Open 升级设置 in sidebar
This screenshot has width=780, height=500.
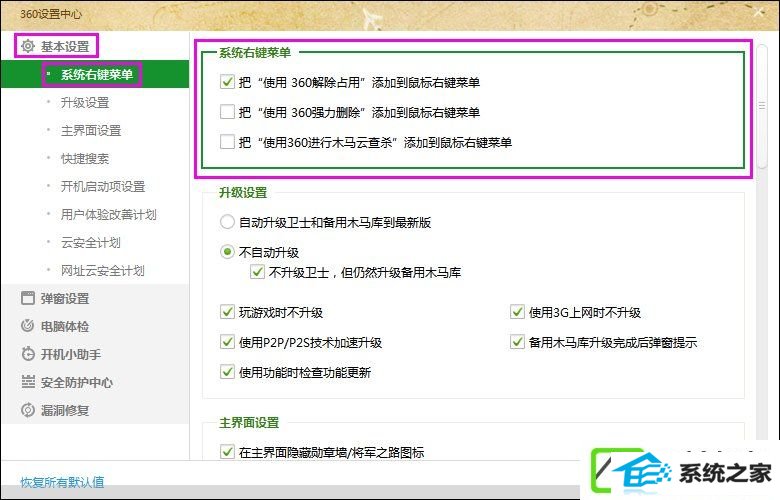click(x=85, y=102)
